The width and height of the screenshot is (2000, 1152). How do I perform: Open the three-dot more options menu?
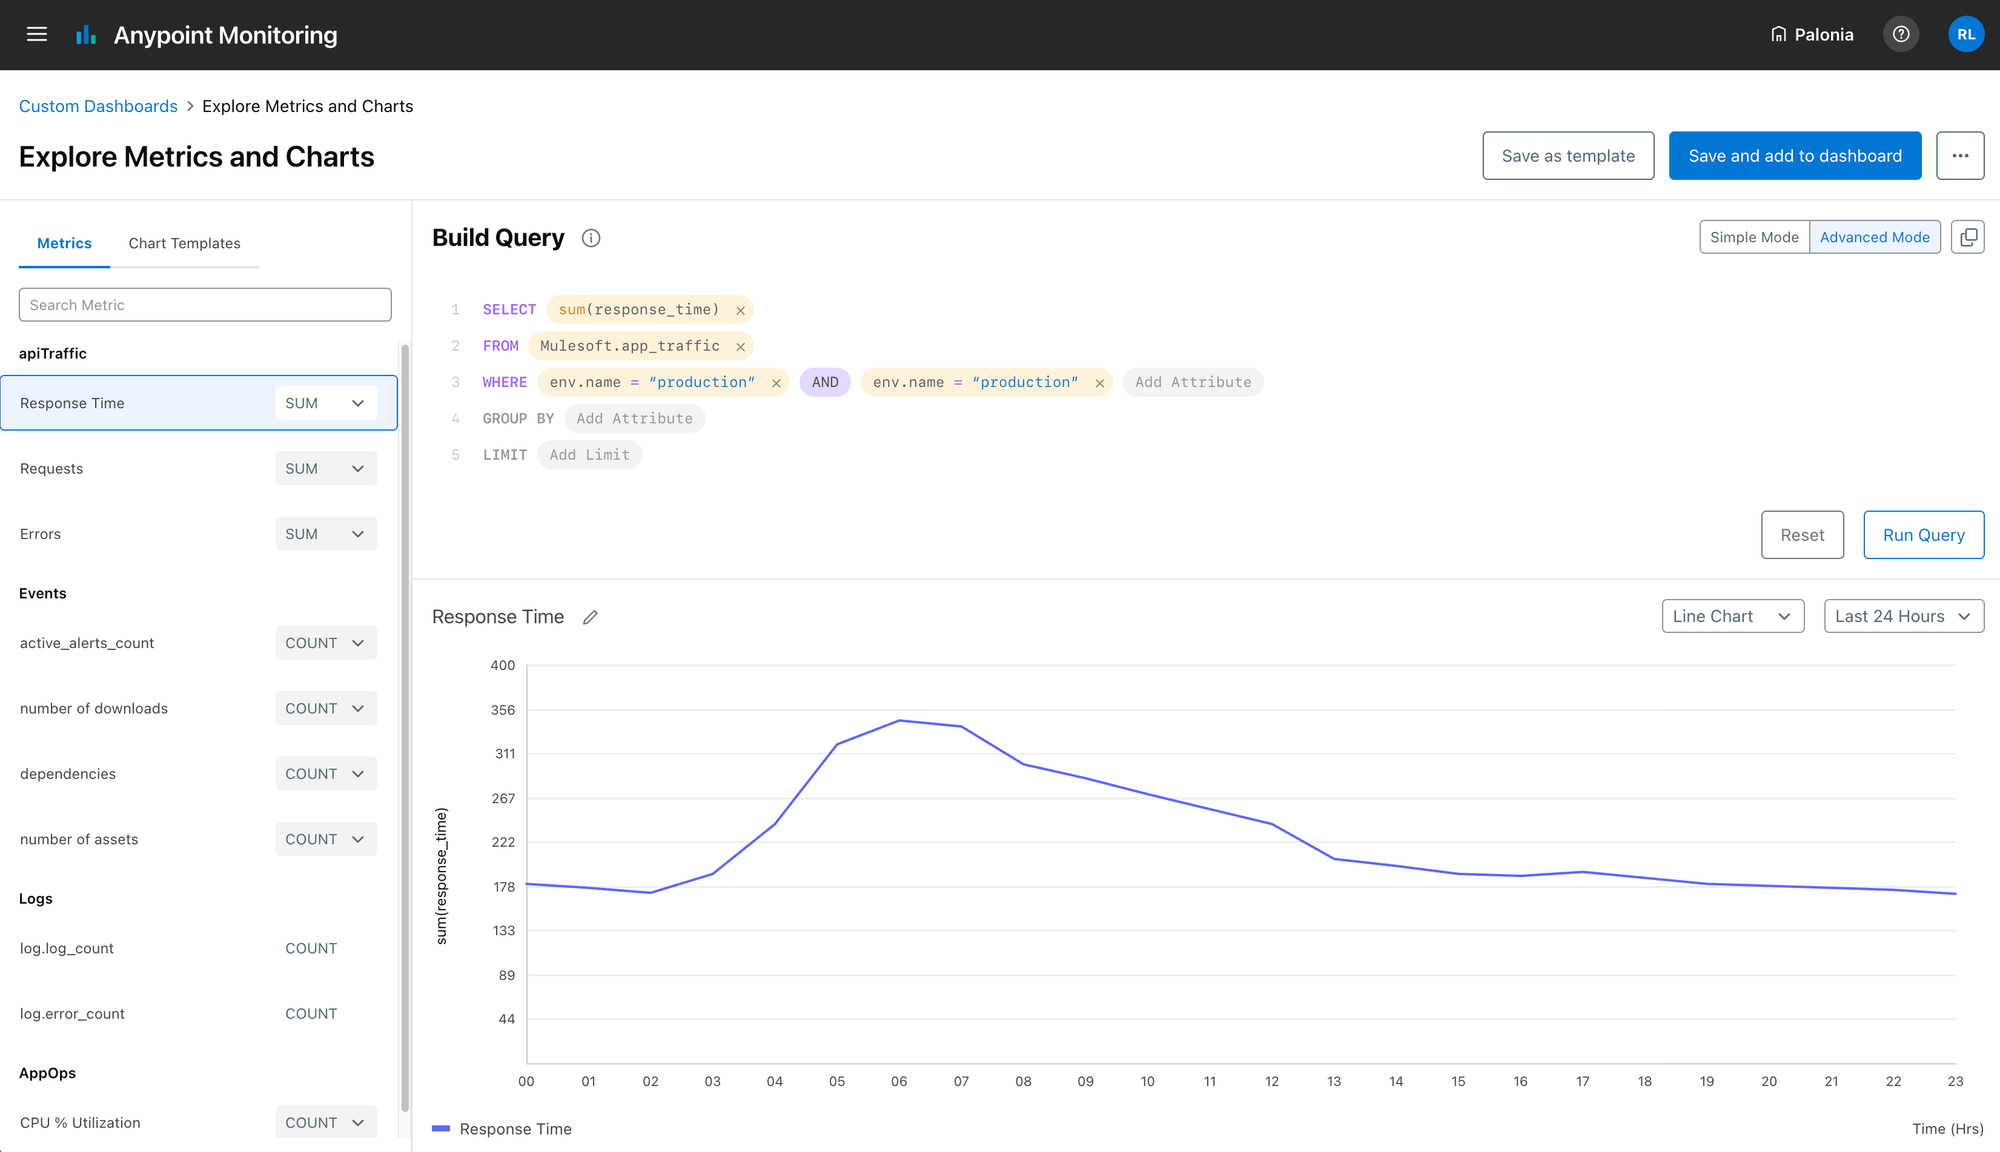pos(1960,156)
